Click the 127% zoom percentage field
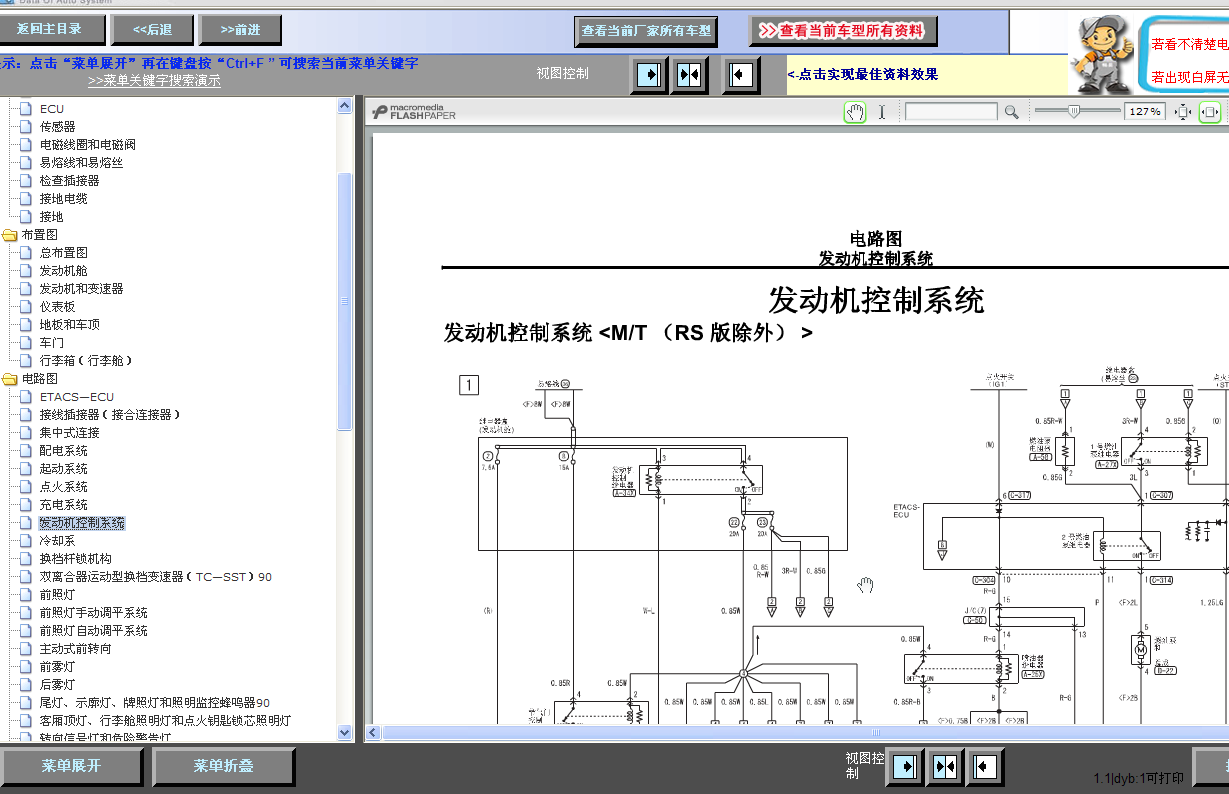 1145,112
